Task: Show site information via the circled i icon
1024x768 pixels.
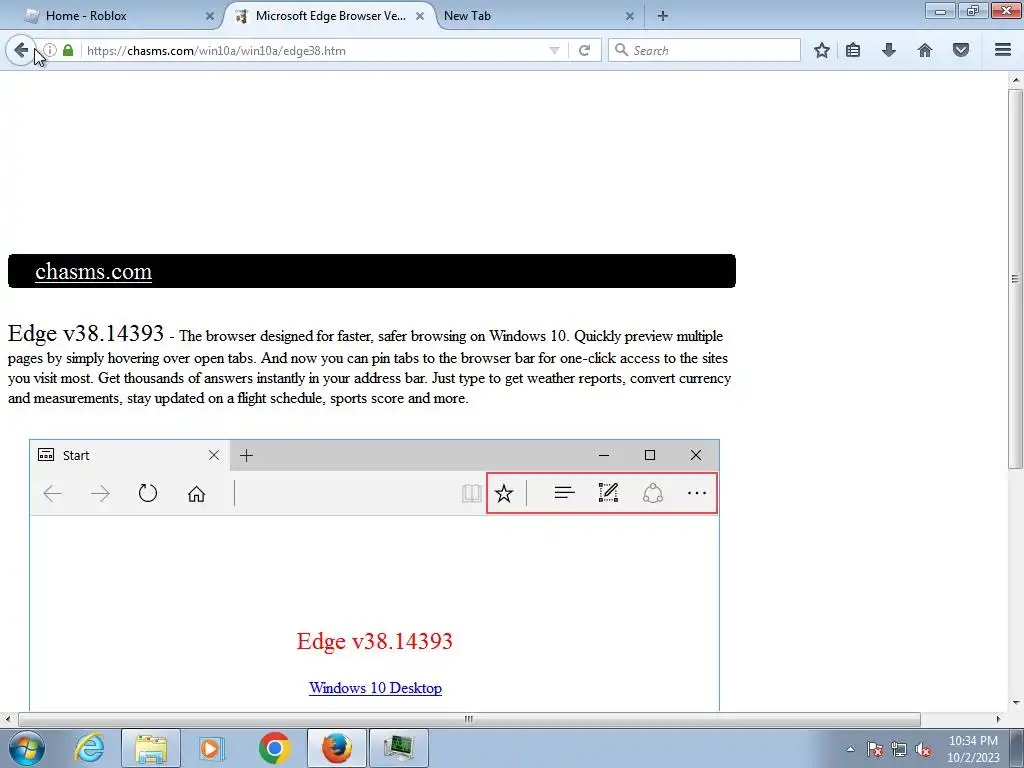Action: [x=50, y=50]
